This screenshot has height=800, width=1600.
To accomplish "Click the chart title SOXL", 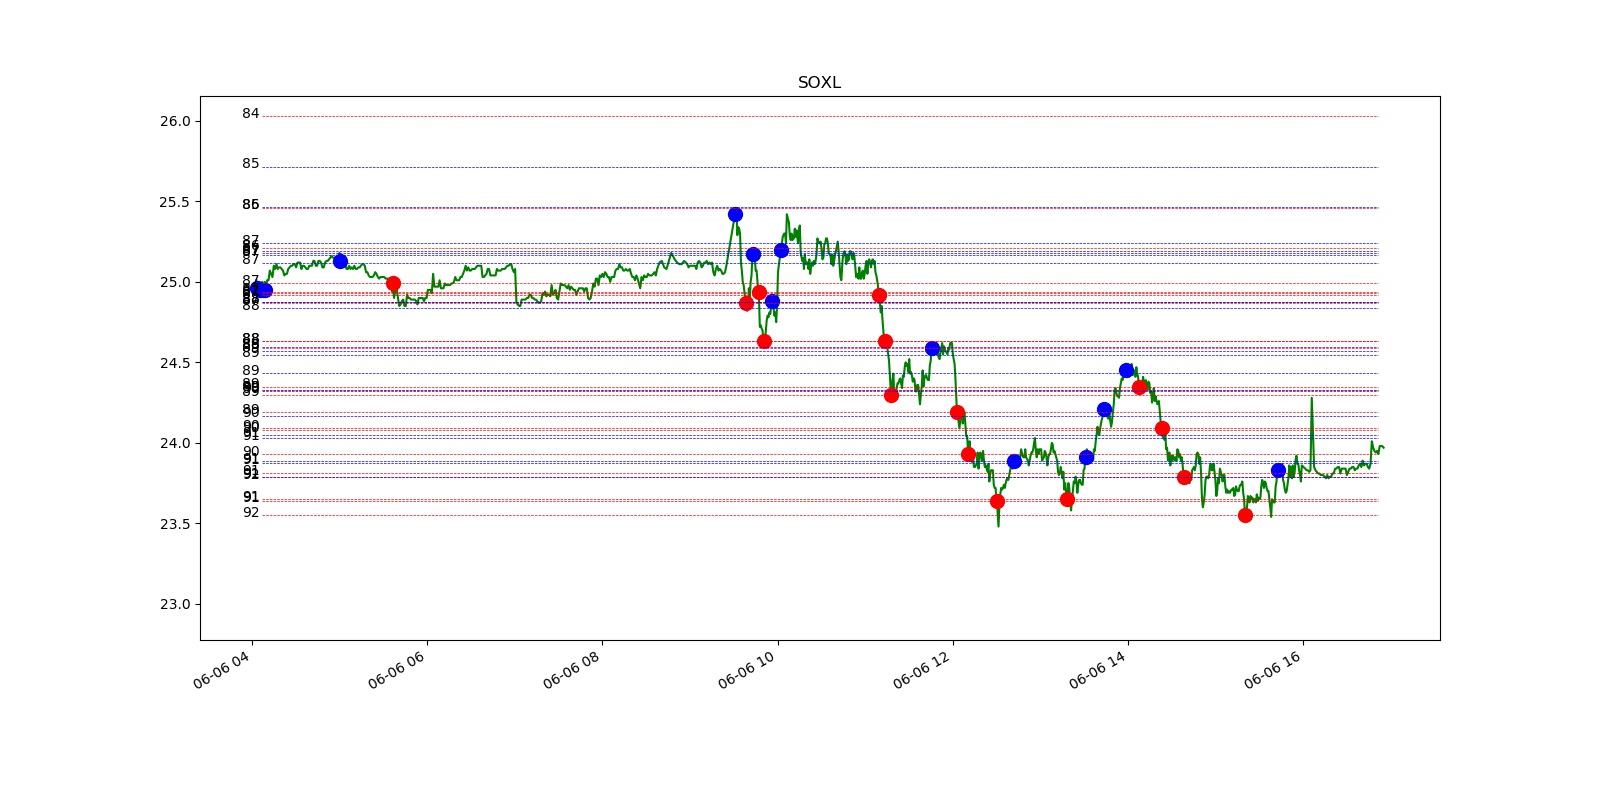I will [x=819, y=83].
